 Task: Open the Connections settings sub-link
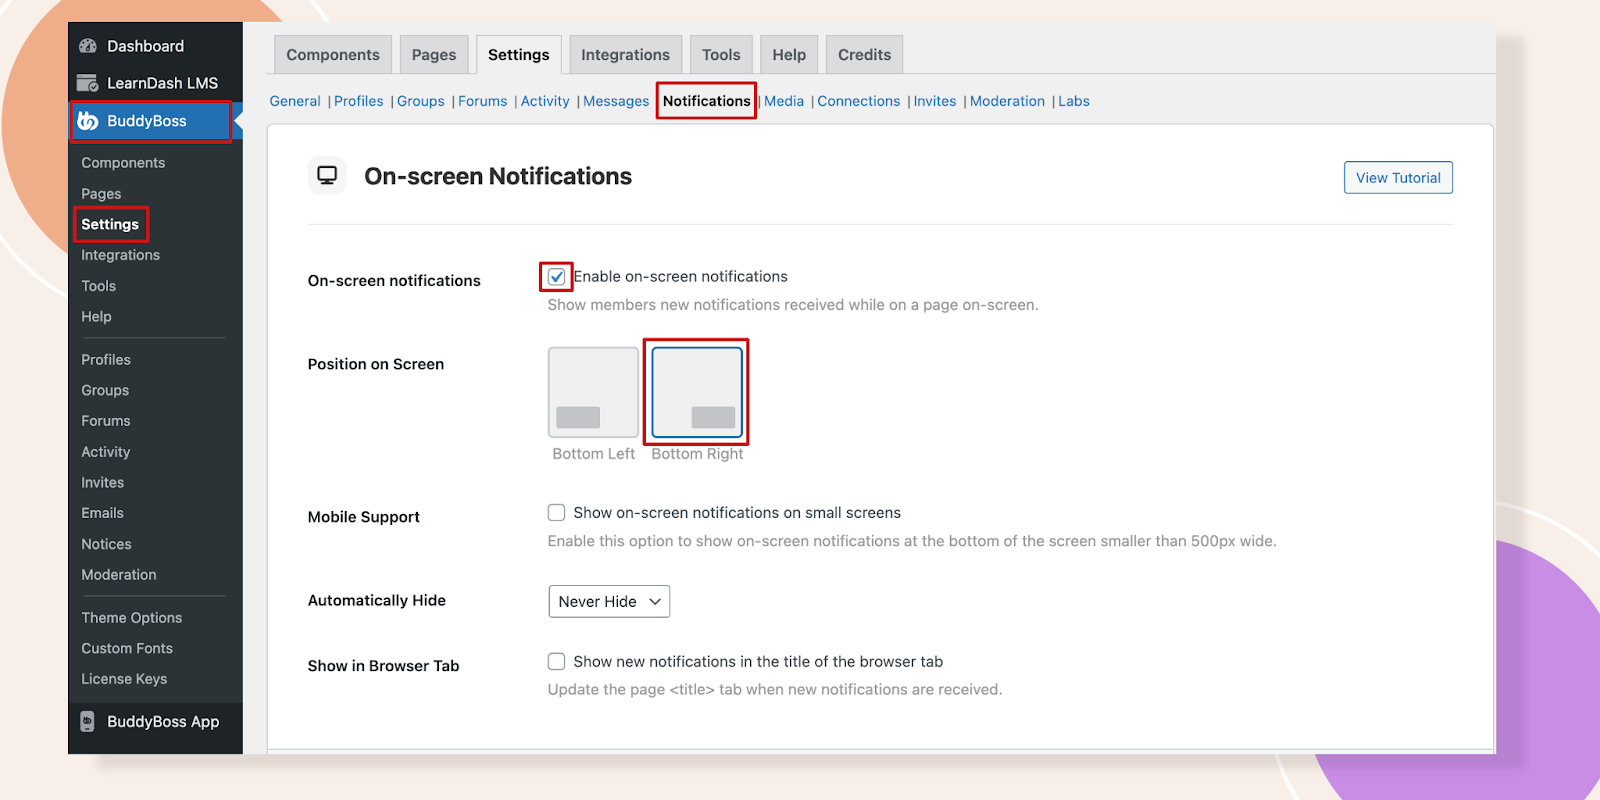click(859, 101)
